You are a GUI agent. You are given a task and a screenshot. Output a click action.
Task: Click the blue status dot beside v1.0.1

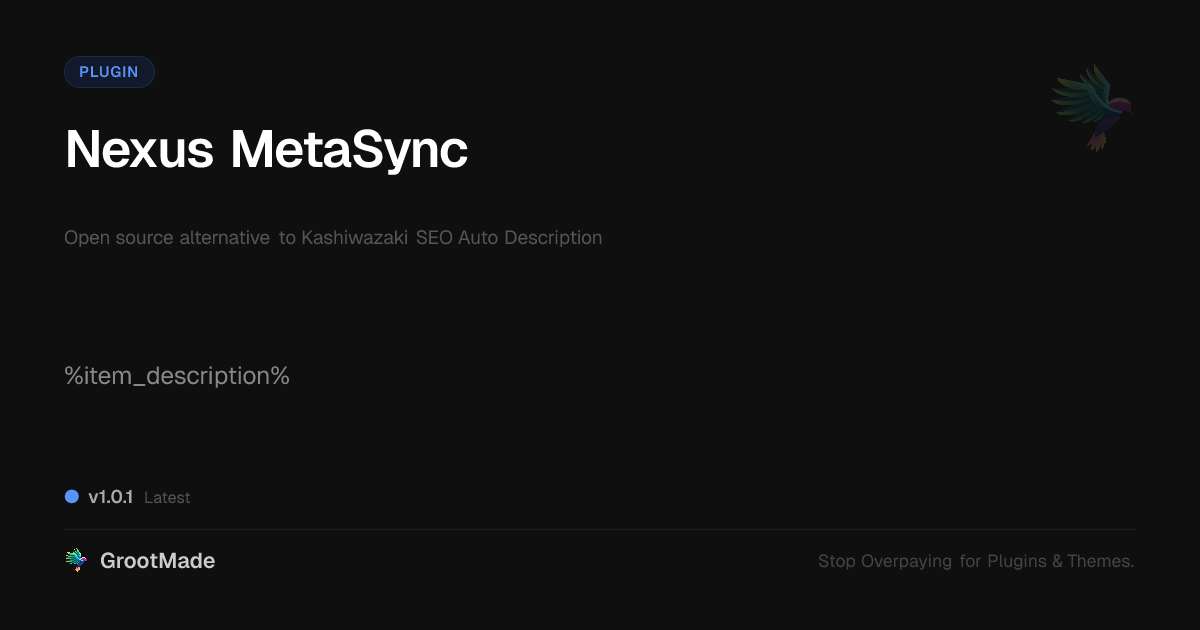(x=72, y=497)
